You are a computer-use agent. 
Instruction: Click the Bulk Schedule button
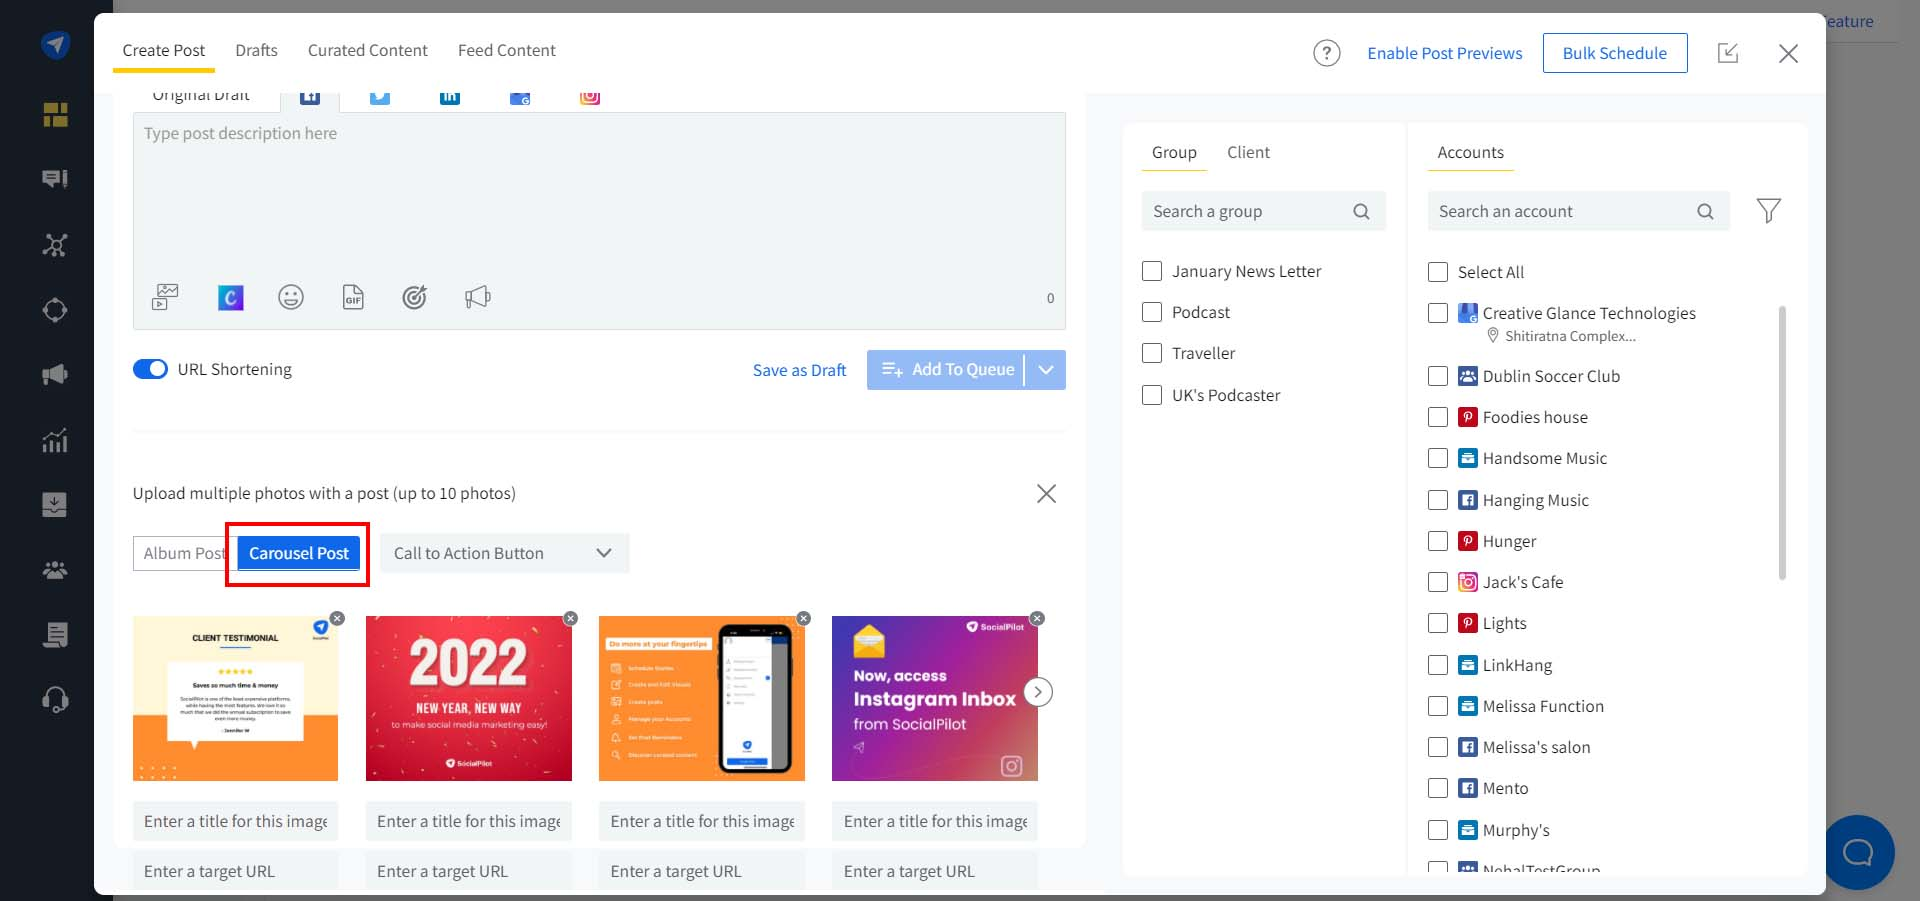click(x=1615, y=53)
